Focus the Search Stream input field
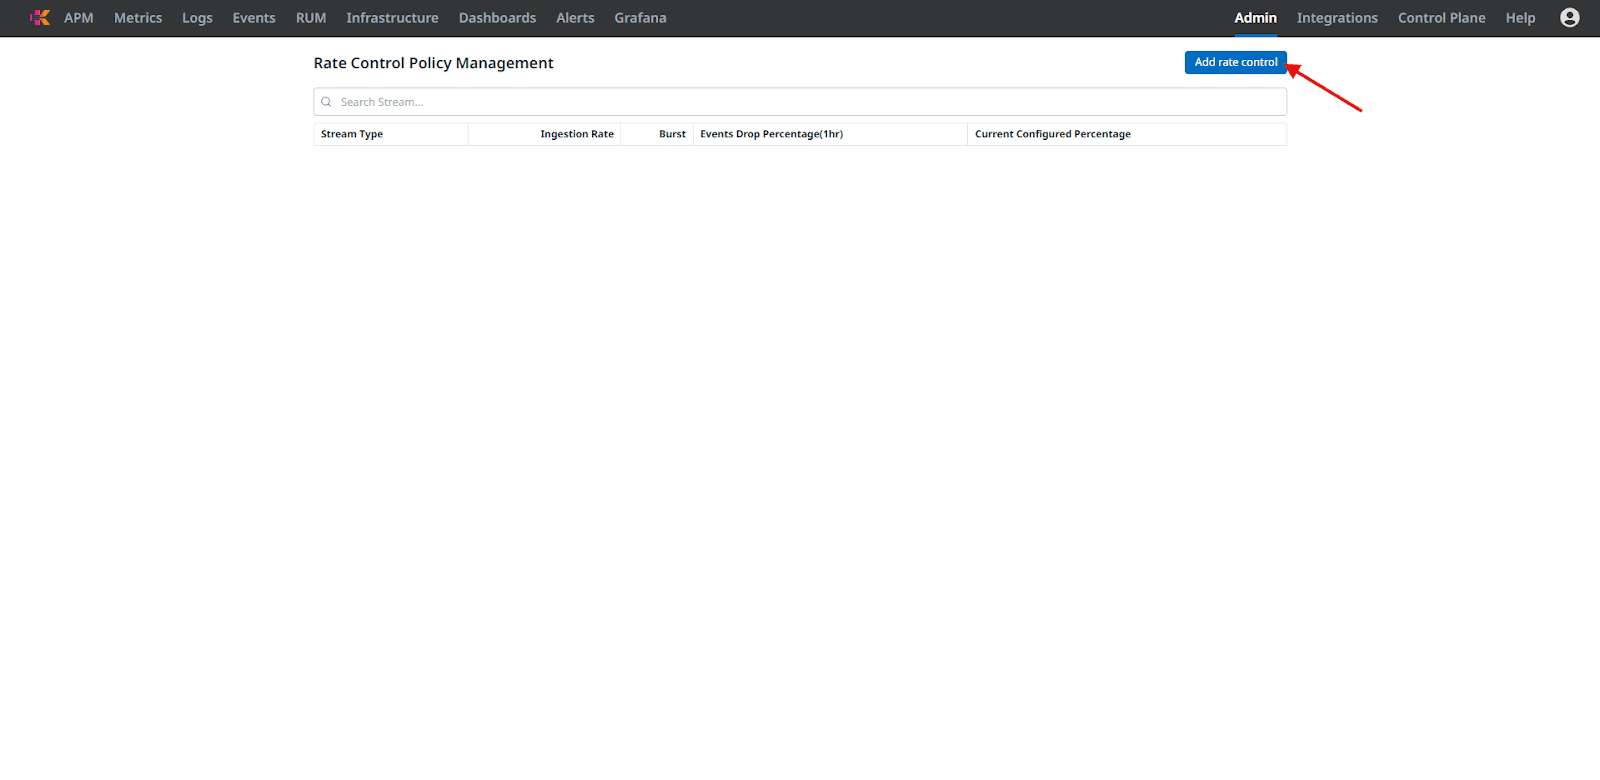Viewport: 1600px width, 780px height. coord(800,102)
